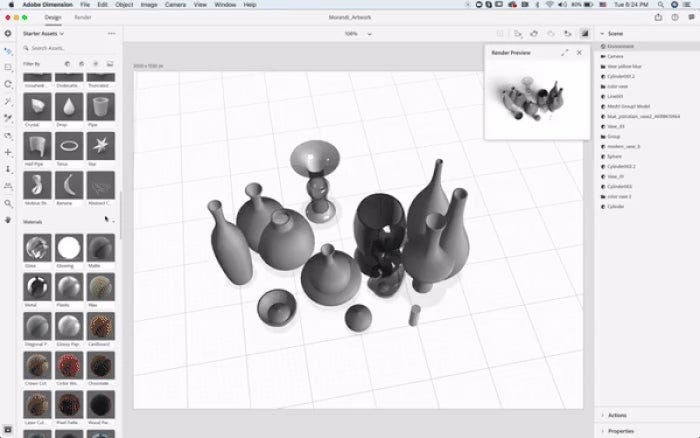Switch to the Render tab
The height and width of the screenshot is (438, 700).
click(x=83, y=17)
